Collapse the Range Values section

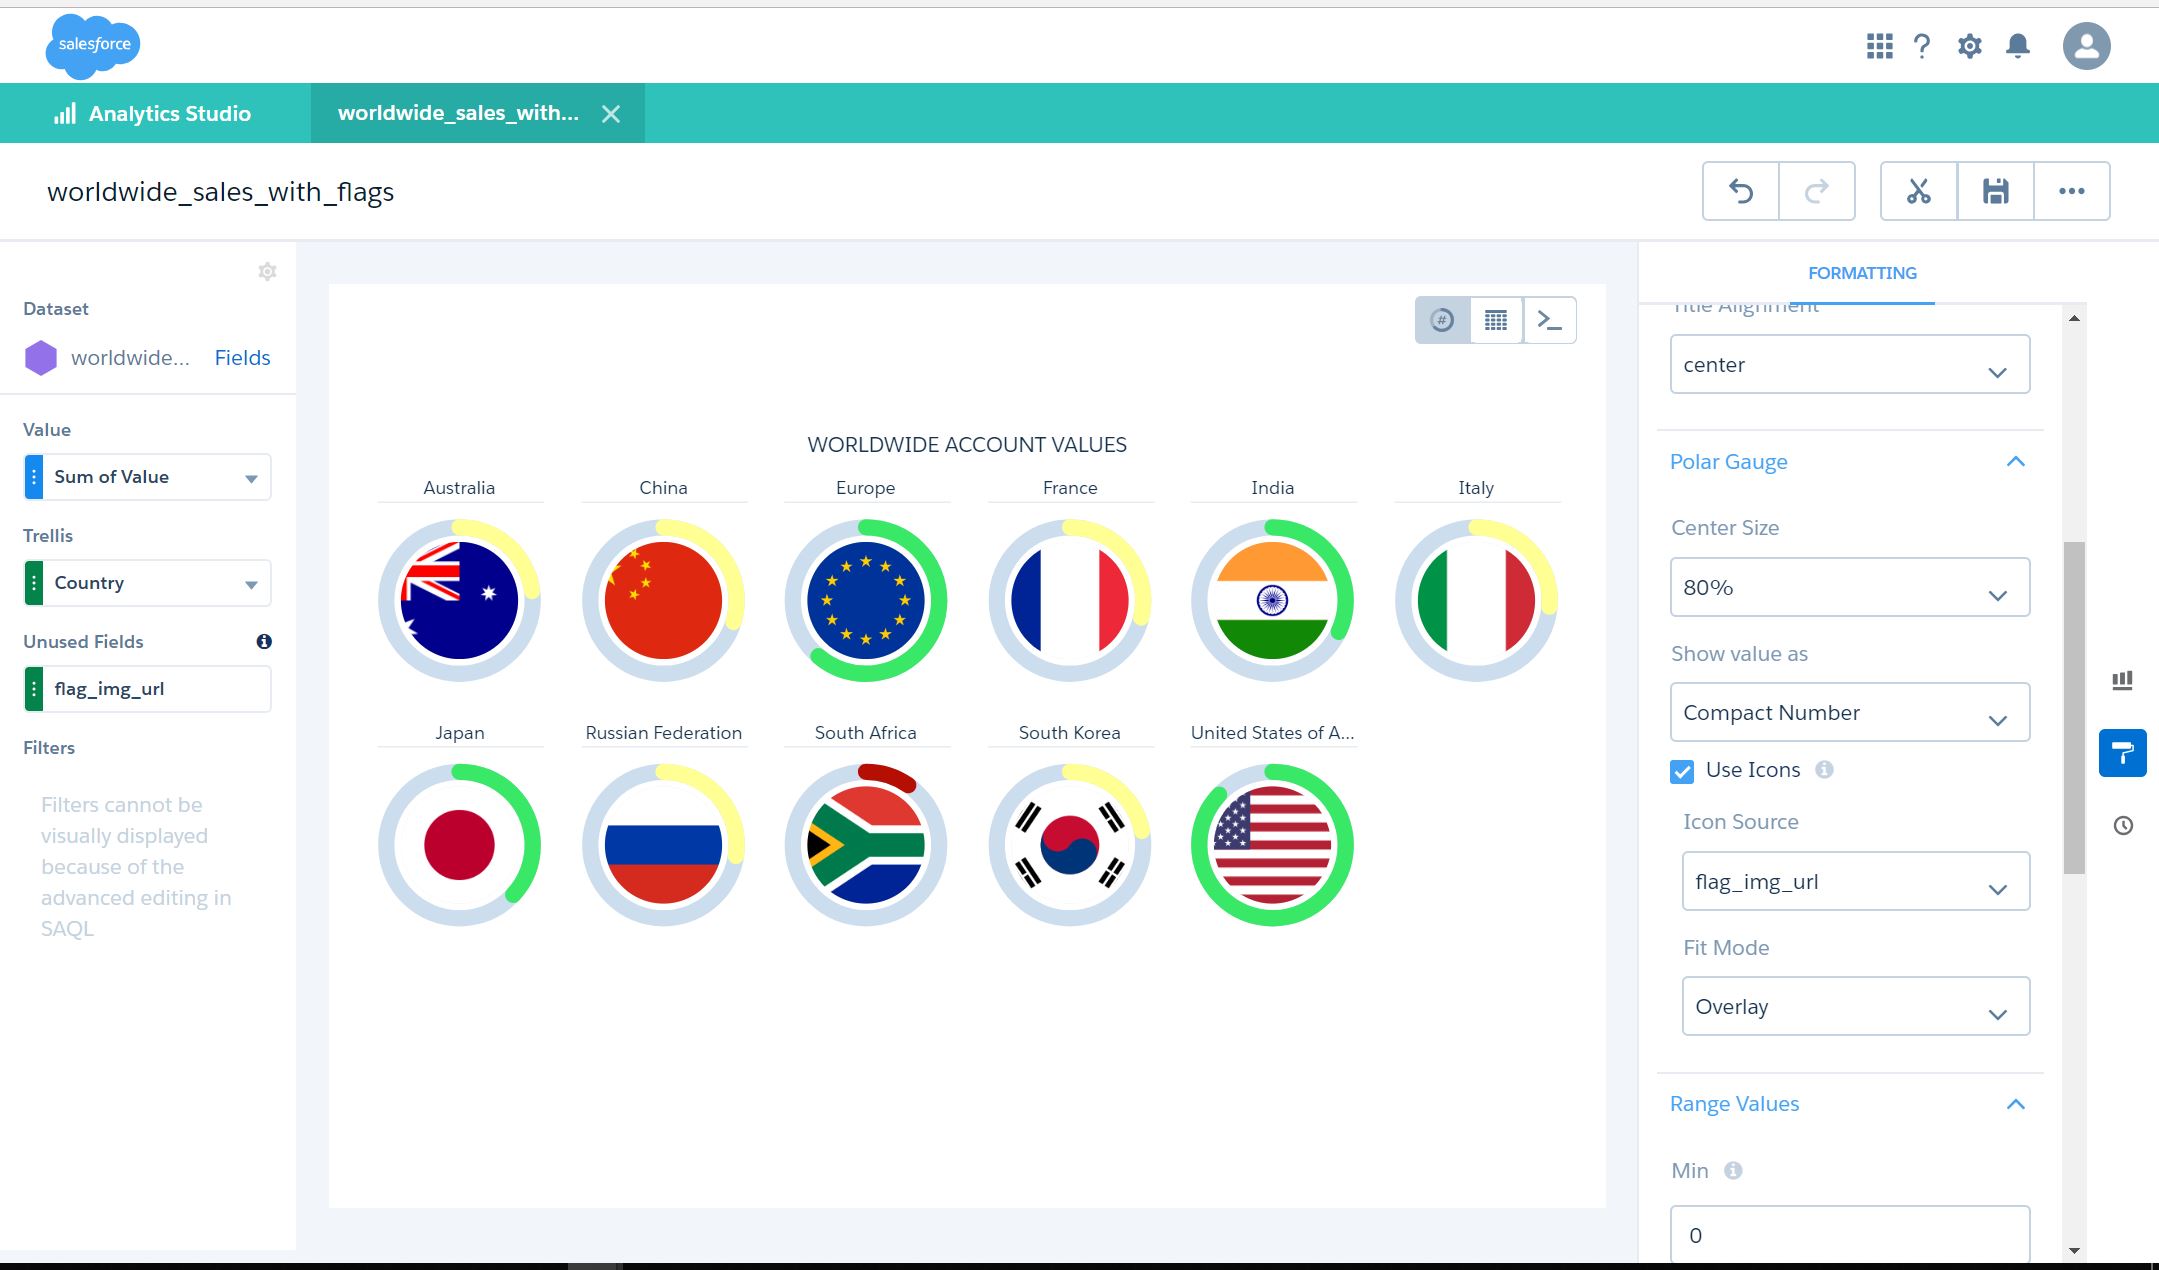click(2015, 1104)
